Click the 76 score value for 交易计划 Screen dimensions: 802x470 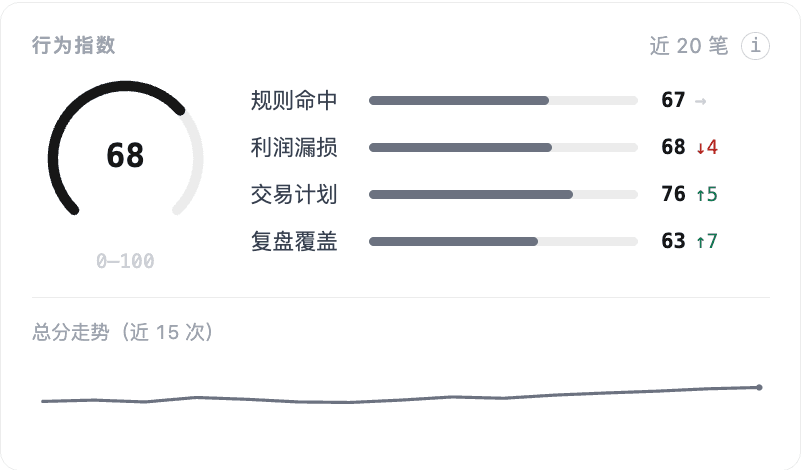[x=673, y=194]
